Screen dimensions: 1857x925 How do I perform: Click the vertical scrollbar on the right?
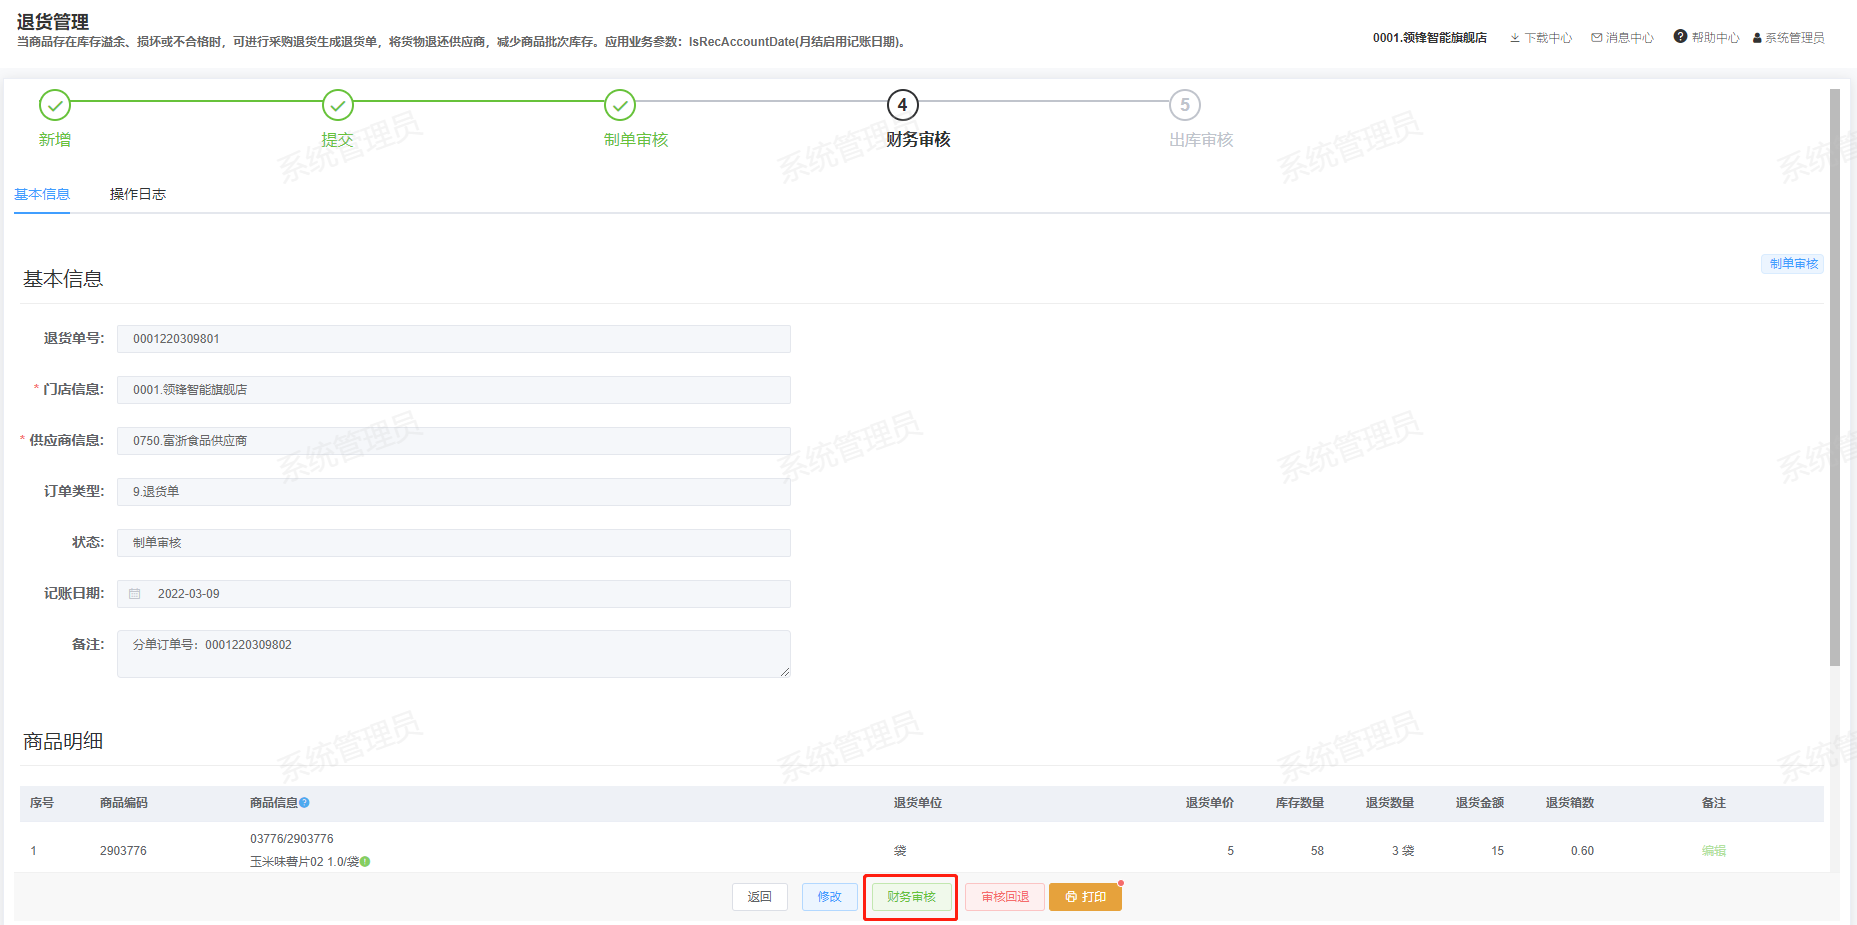[1835, 378]
